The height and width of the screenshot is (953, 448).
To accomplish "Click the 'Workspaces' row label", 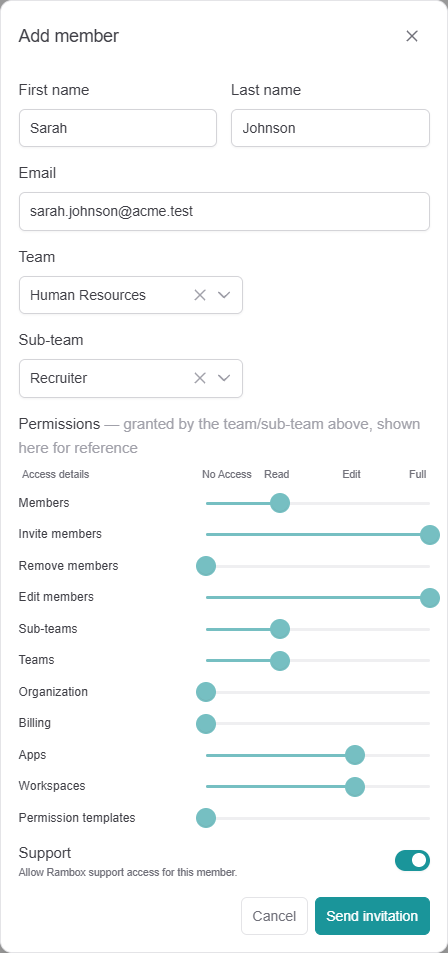I will [52, 786].
